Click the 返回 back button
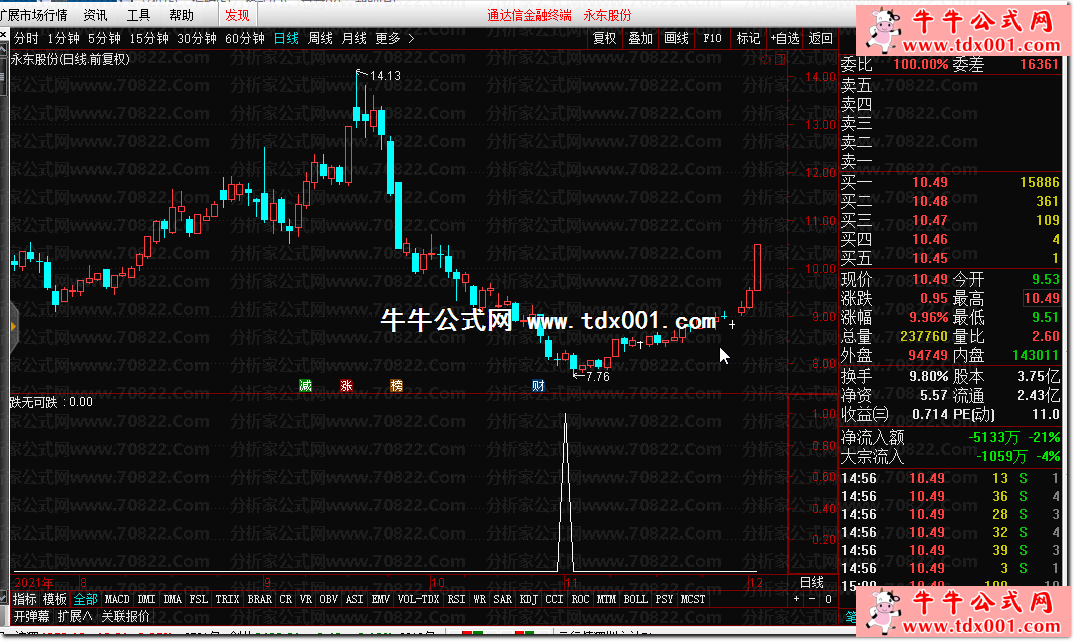This screenshot has width=1076, height=642. tap(821, 38)
